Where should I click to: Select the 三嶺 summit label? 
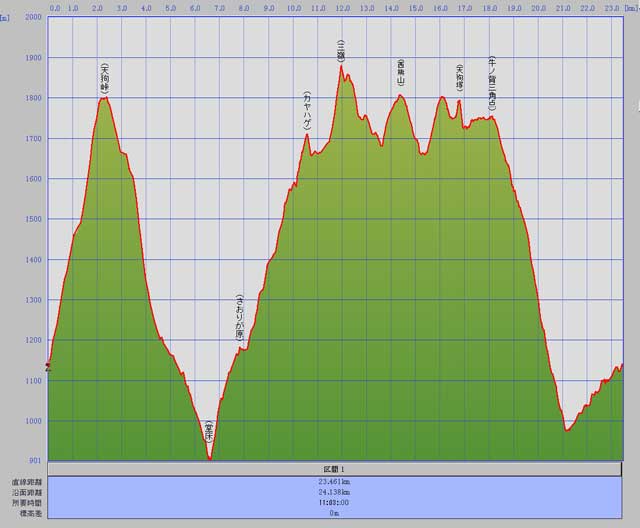[x=341, y=52]
